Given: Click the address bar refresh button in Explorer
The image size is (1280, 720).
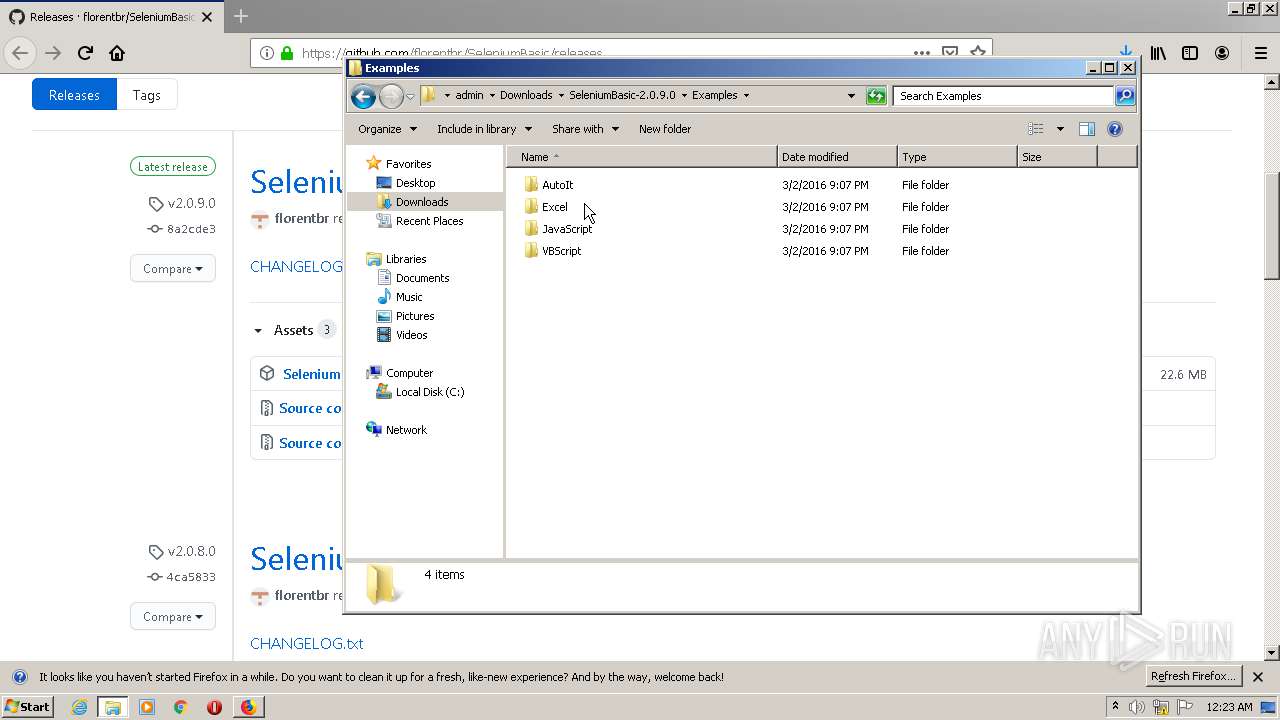Looking at the screenshot, I should (876, 96).
